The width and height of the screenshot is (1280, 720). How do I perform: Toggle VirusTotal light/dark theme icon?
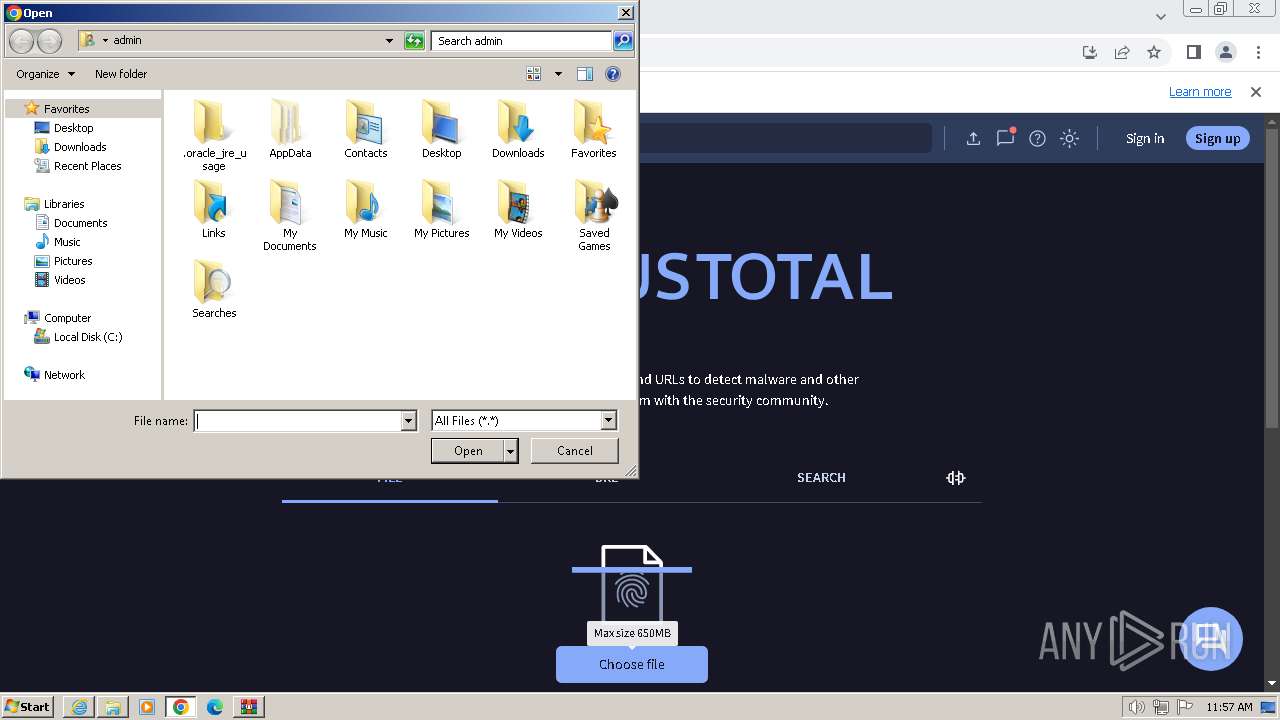click(1069, 139)
